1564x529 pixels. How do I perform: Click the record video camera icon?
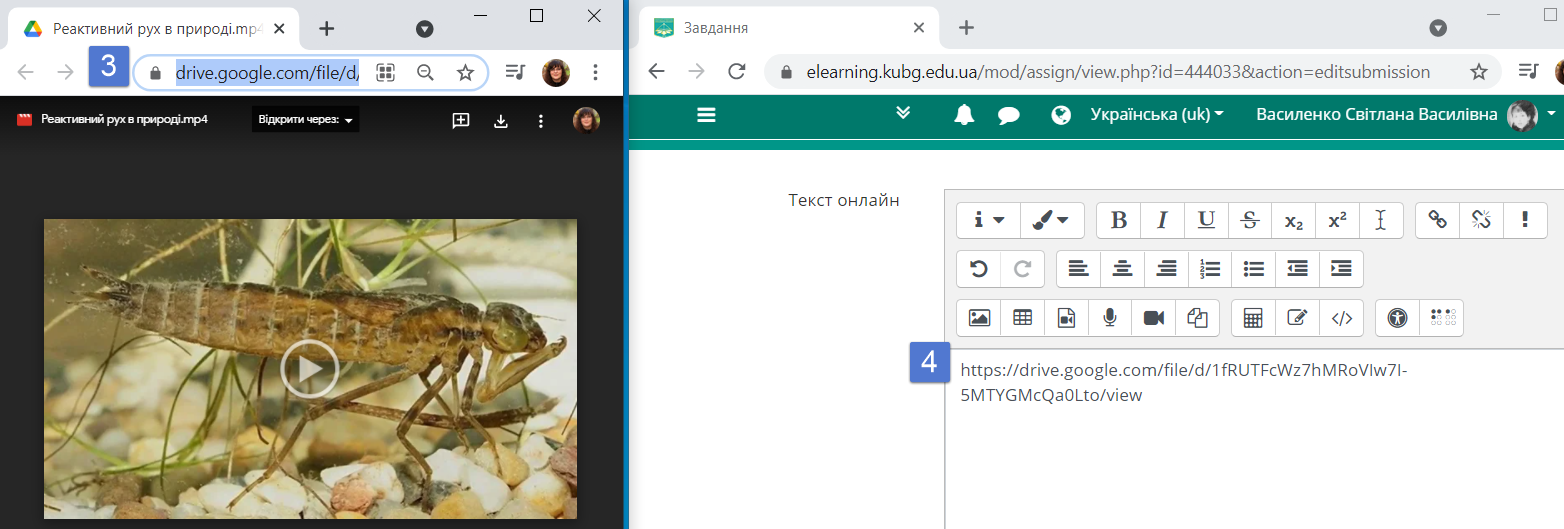point(1154,318)
